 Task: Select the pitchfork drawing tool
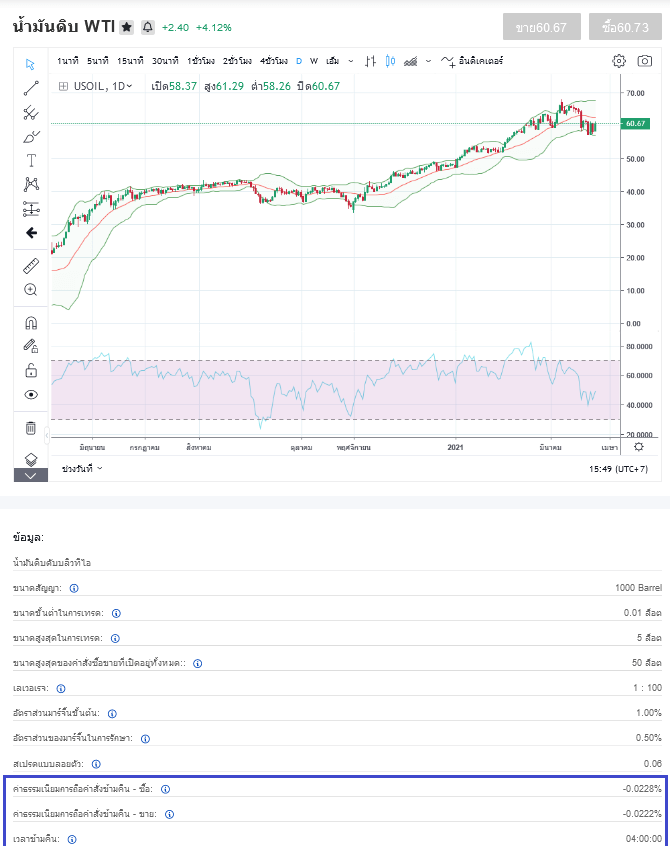pos(31,112)
